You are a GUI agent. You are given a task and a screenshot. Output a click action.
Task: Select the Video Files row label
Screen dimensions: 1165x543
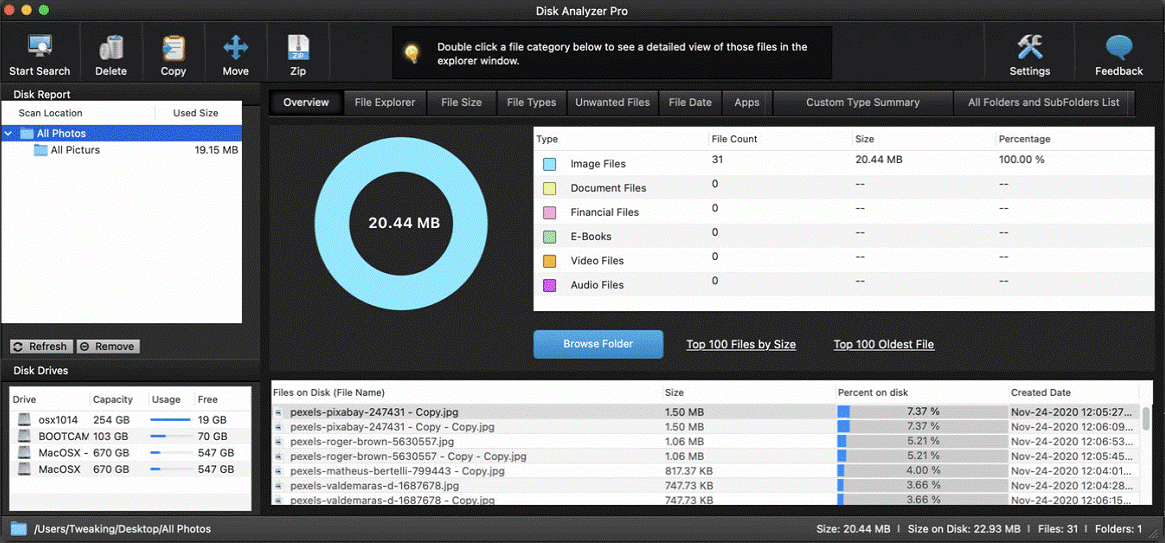coord(597,261)
